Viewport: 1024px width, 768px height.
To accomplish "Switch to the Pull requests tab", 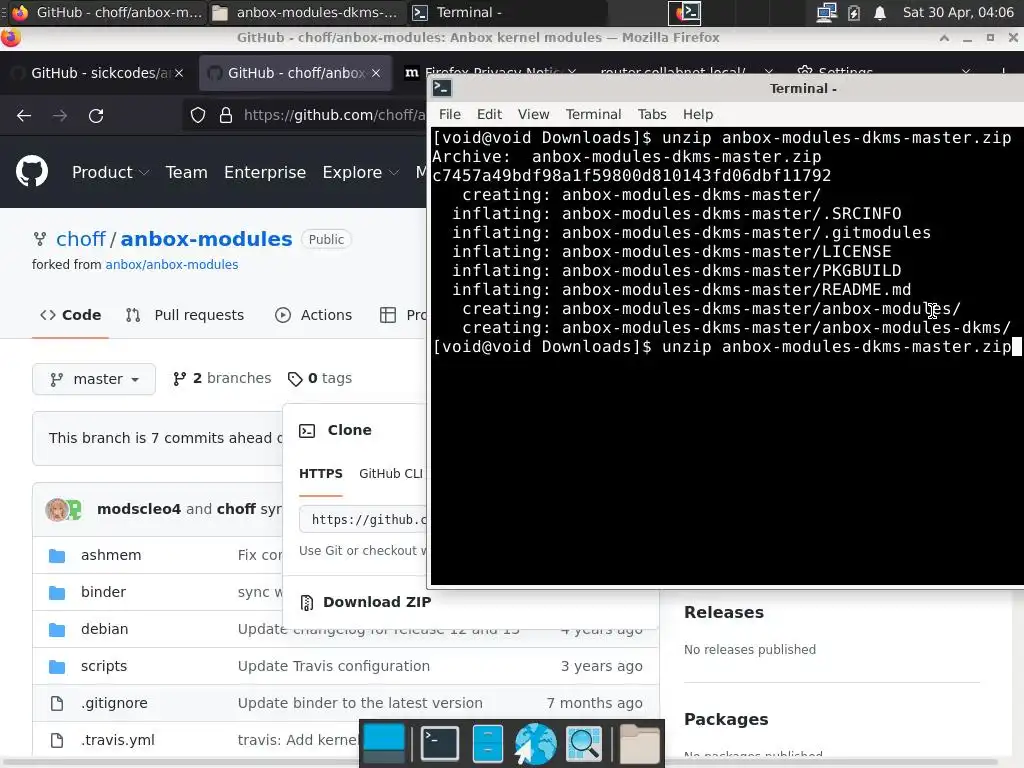I will 185,315.
